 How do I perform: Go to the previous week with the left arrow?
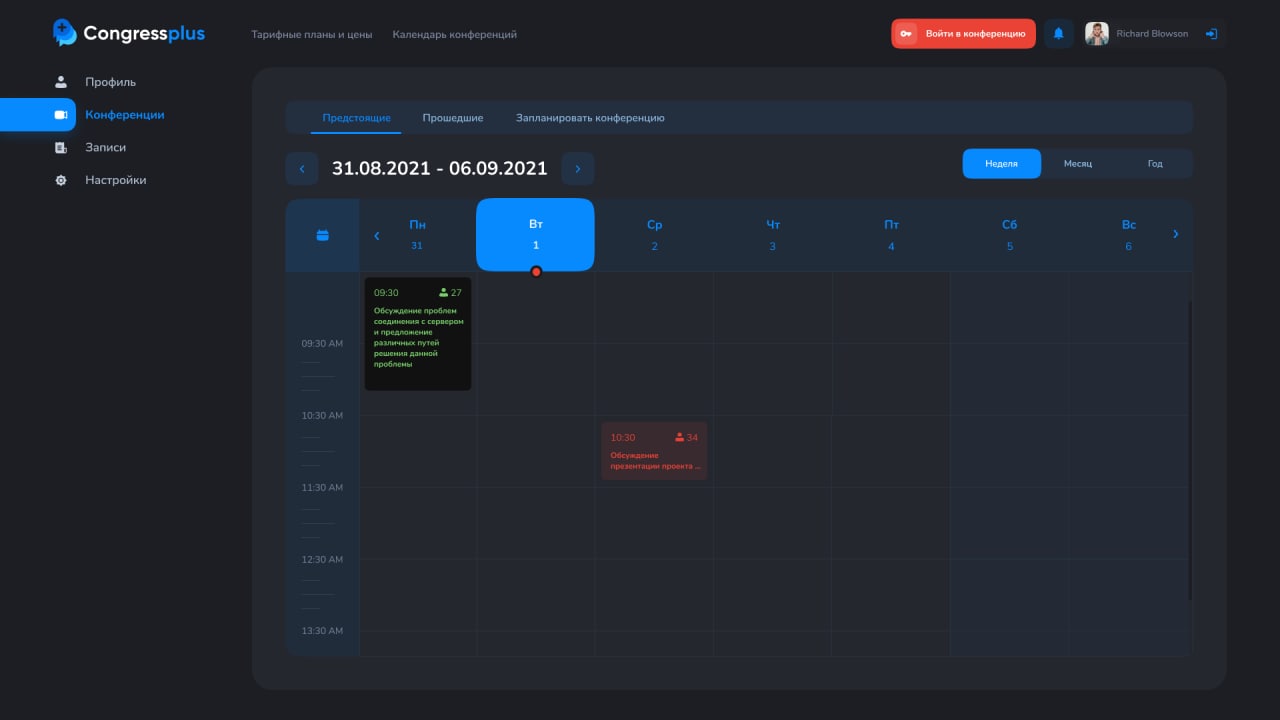(x=302, y=169)
